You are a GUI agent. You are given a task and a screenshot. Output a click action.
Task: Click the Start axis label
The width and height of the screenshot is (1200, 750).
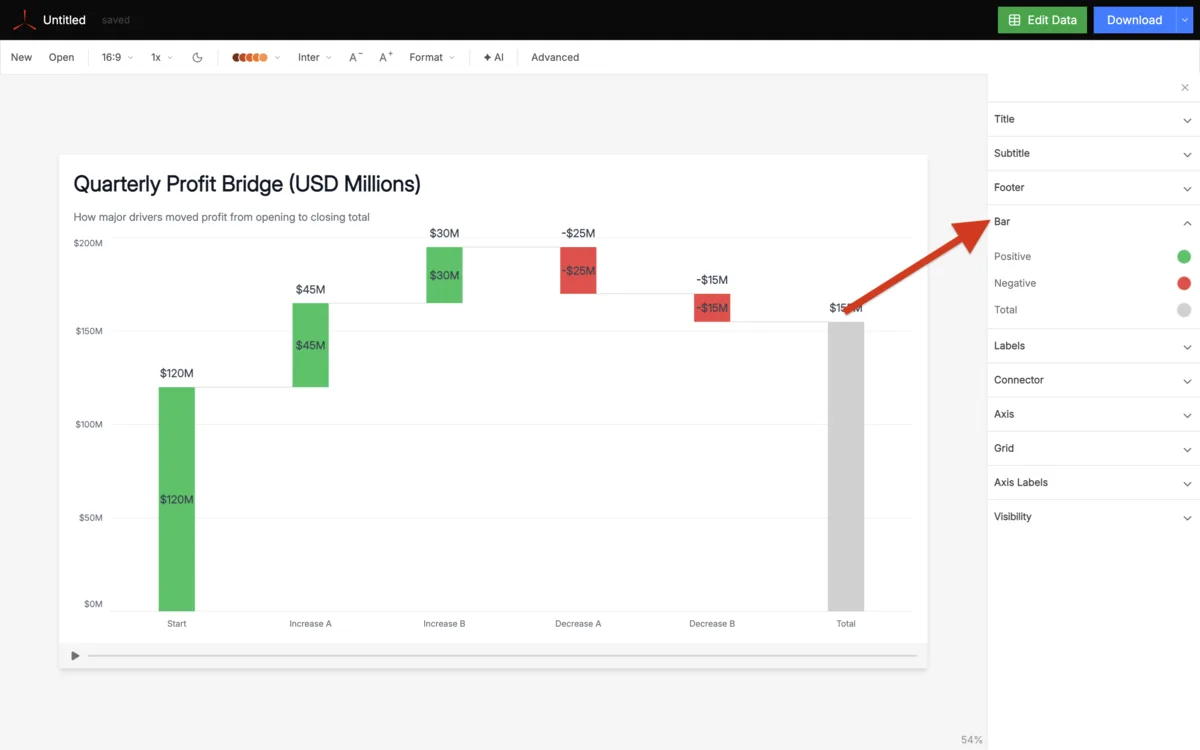177,623
